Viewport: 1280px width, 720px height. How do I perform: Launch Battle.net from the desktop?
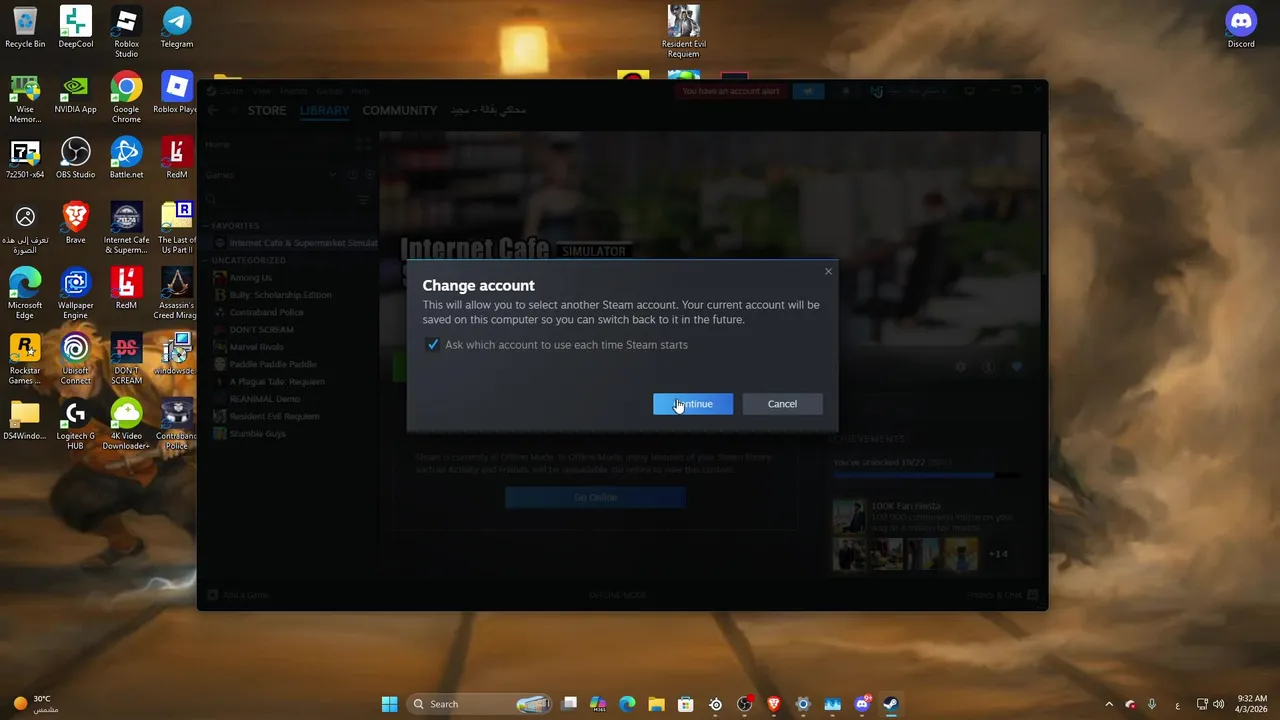point(126,158)
